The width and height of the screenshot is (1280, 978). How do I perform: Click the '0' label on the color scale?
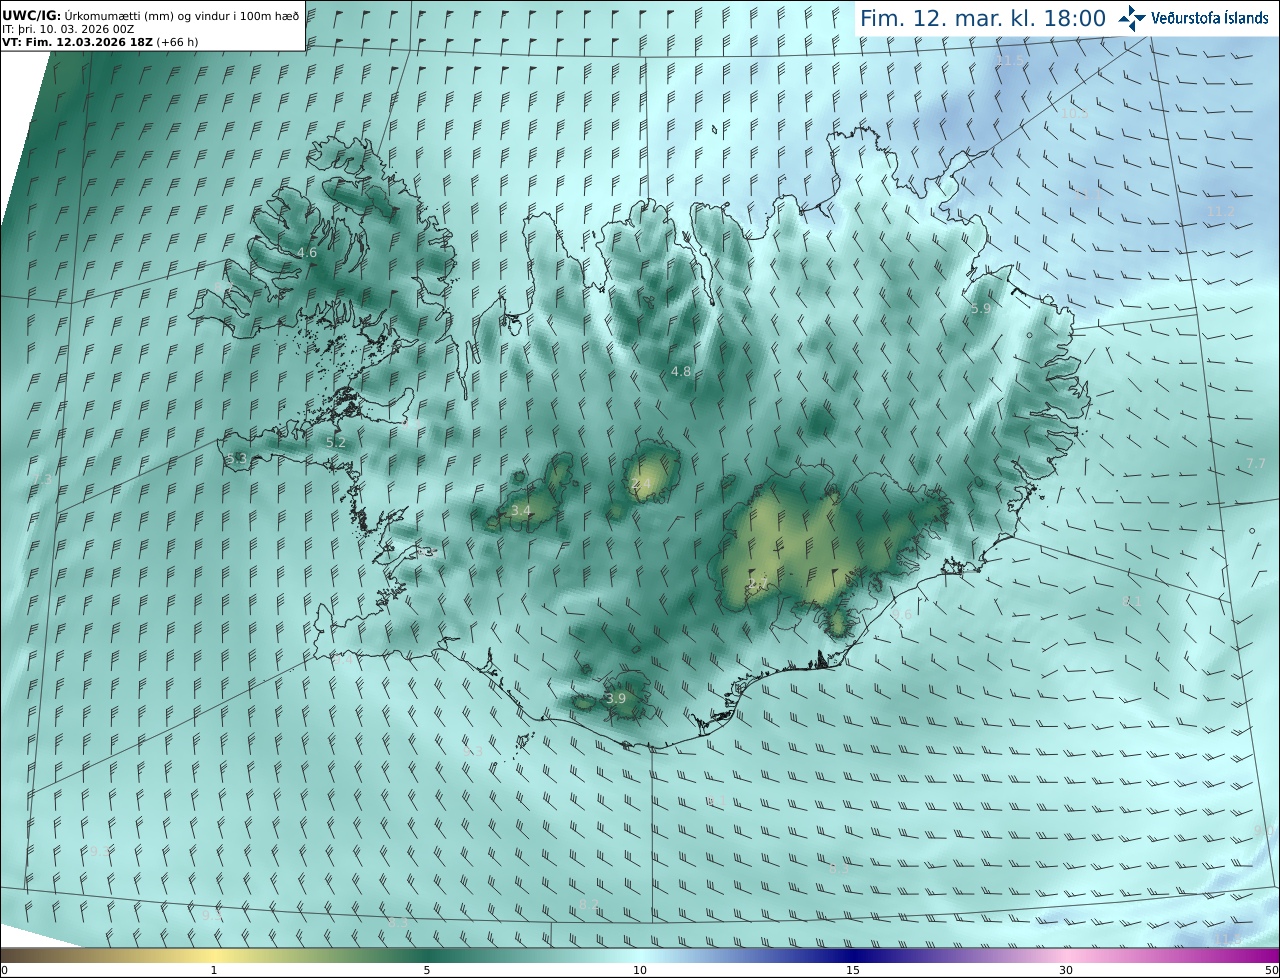coord(4,970)
